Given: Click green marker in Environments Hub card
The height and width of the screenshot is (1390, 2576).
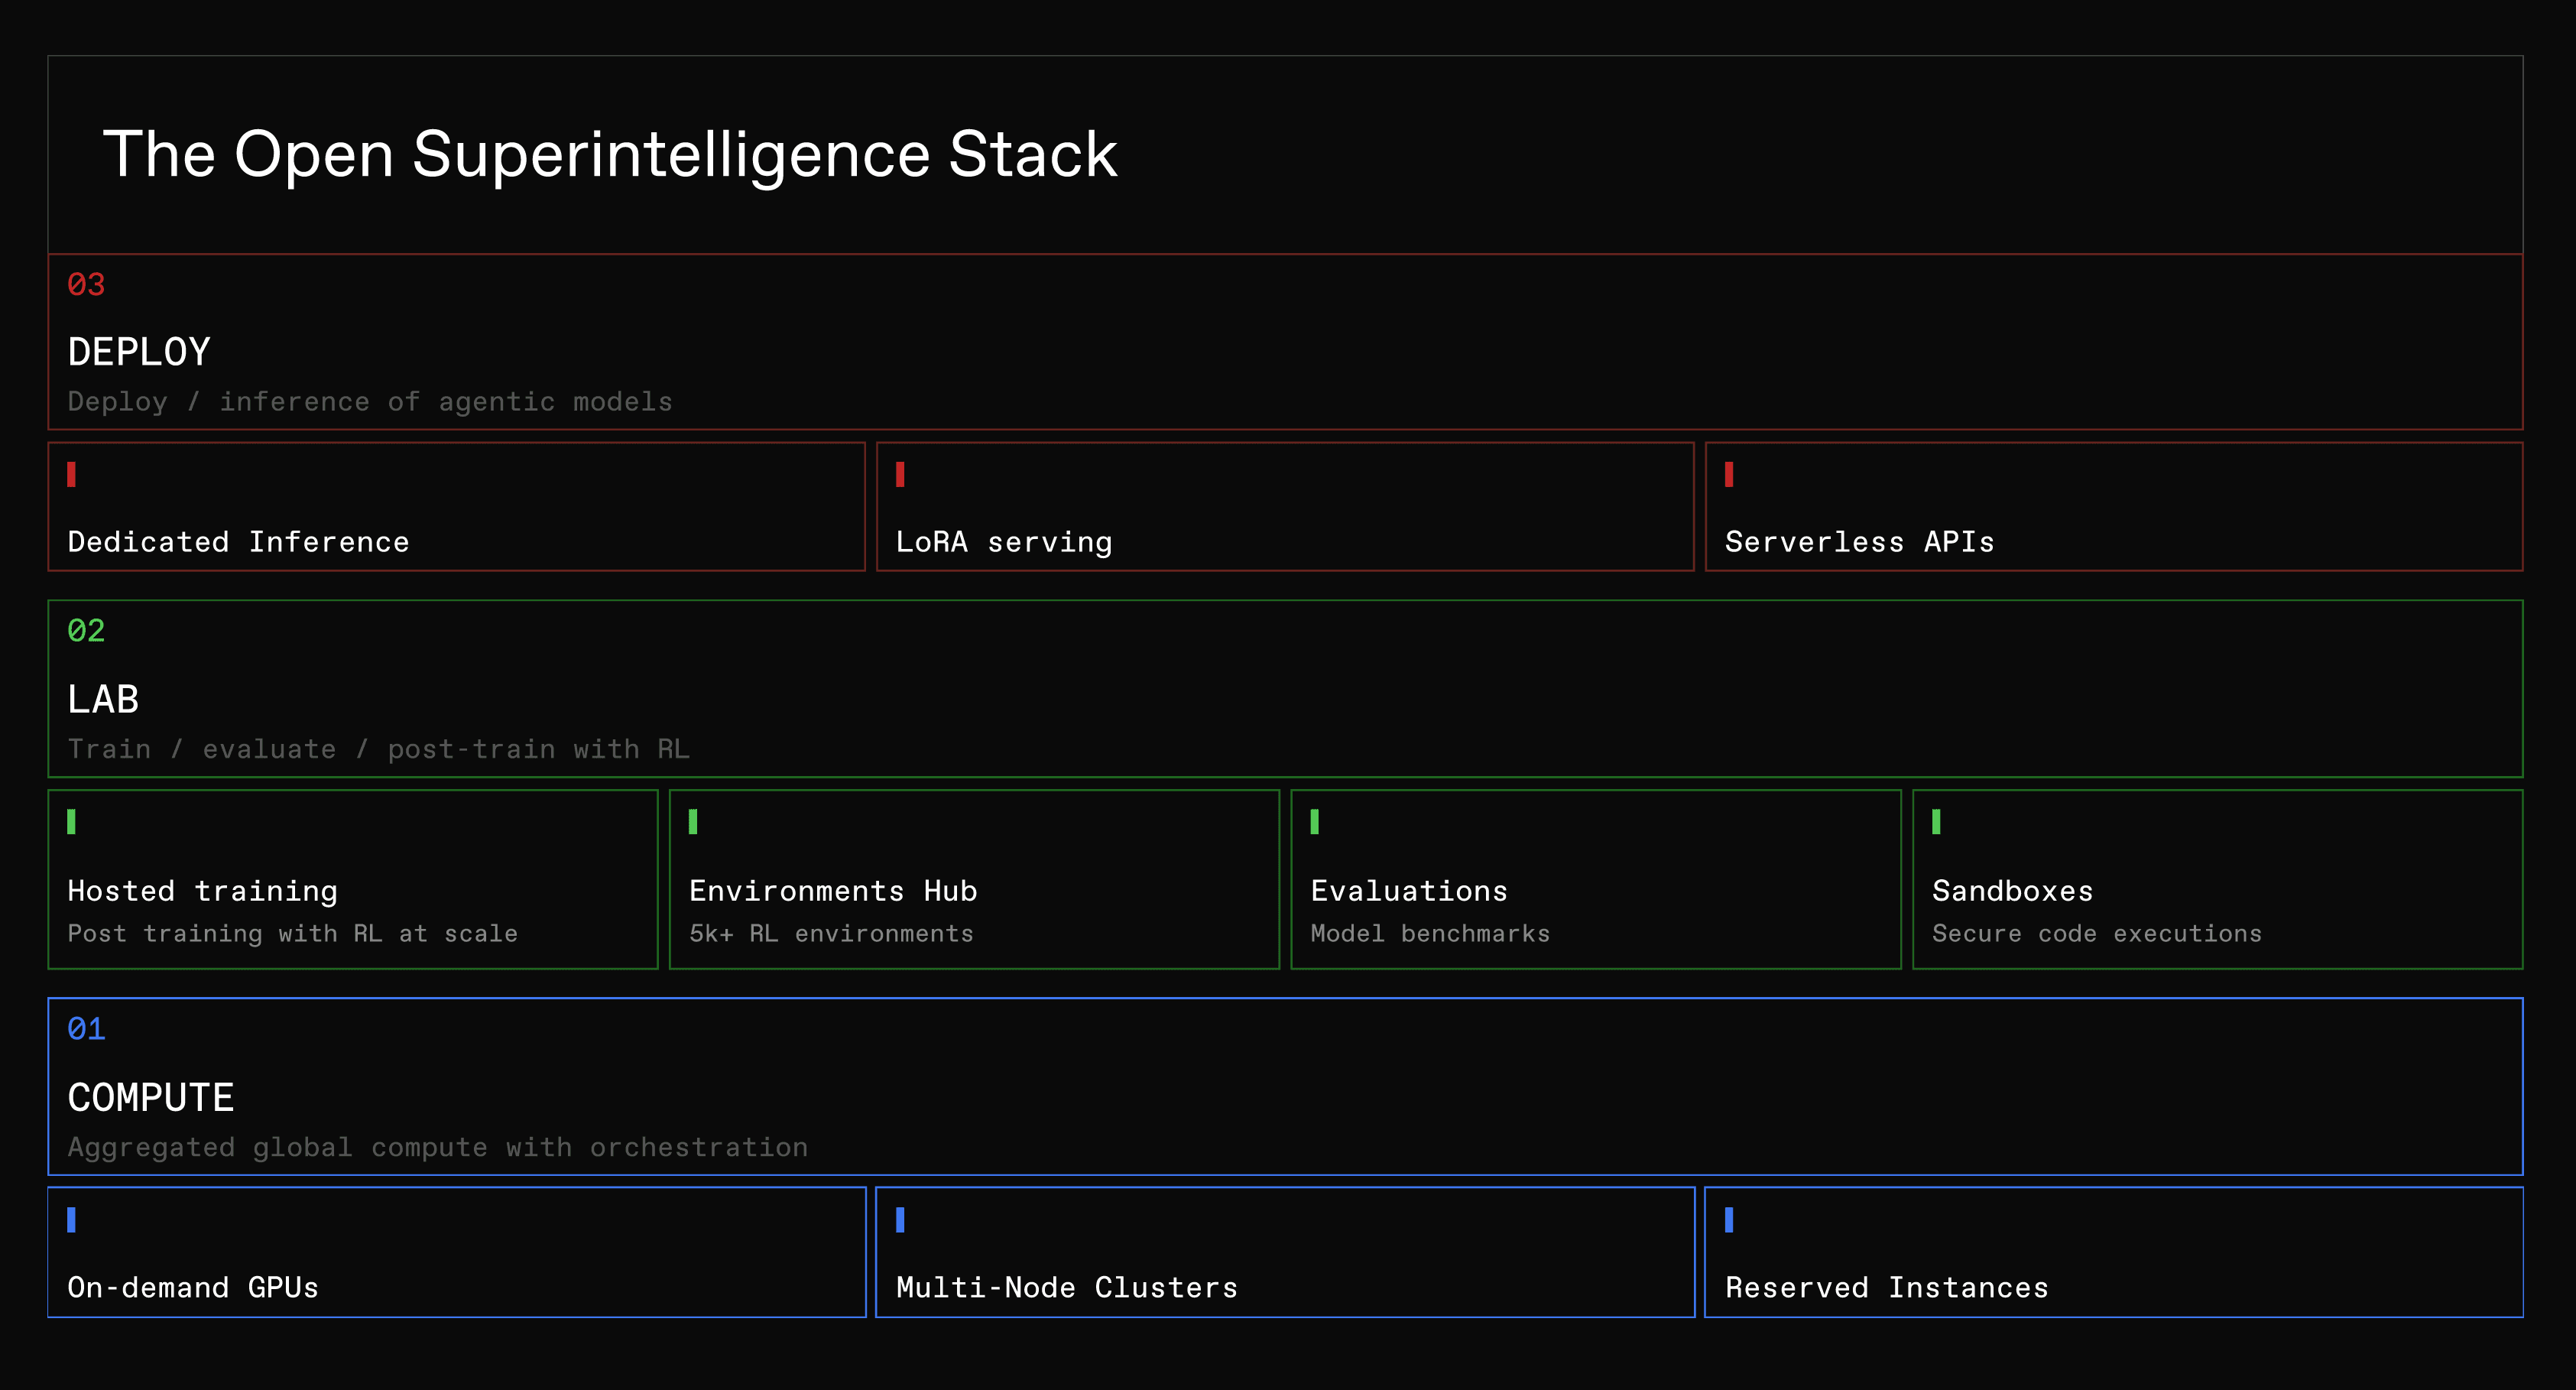Looking at the screenshot, I should click(x=693, y=821).
